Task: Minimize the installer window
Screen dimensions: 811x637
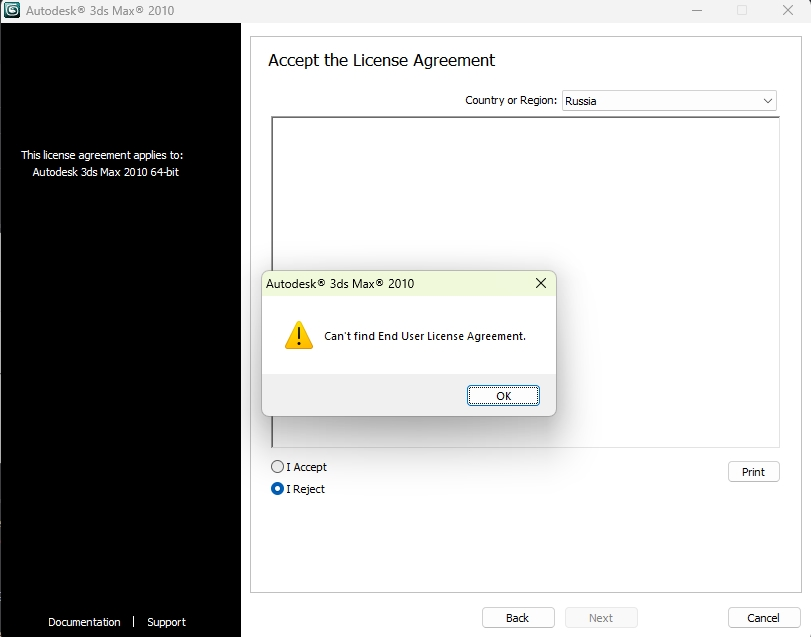Action: 696,10
